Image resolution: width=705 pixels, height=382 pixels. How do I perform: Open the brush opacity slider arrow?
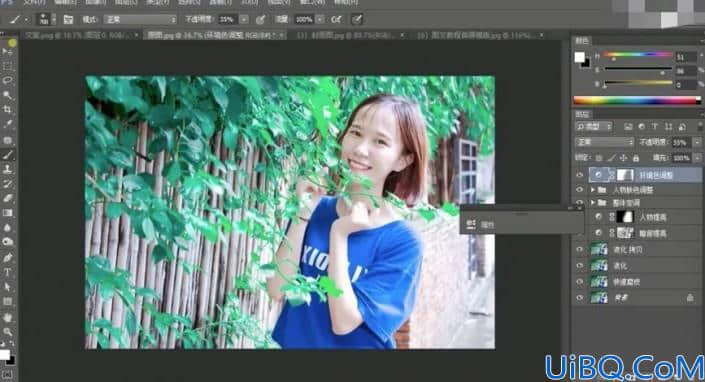244,19
